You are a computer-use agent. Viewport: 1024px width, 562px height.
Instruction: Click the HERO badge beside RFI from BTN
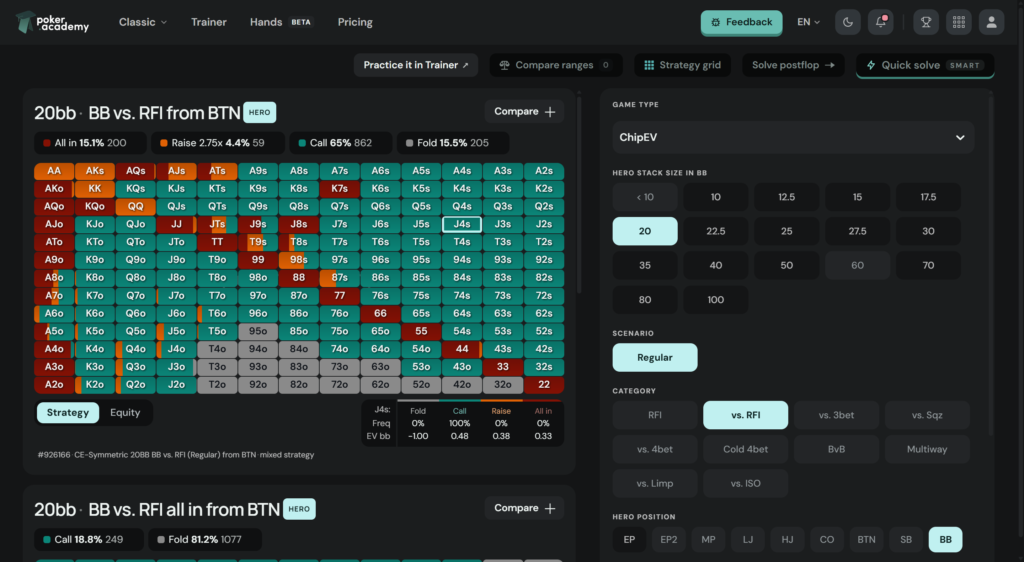coord(259,112)
